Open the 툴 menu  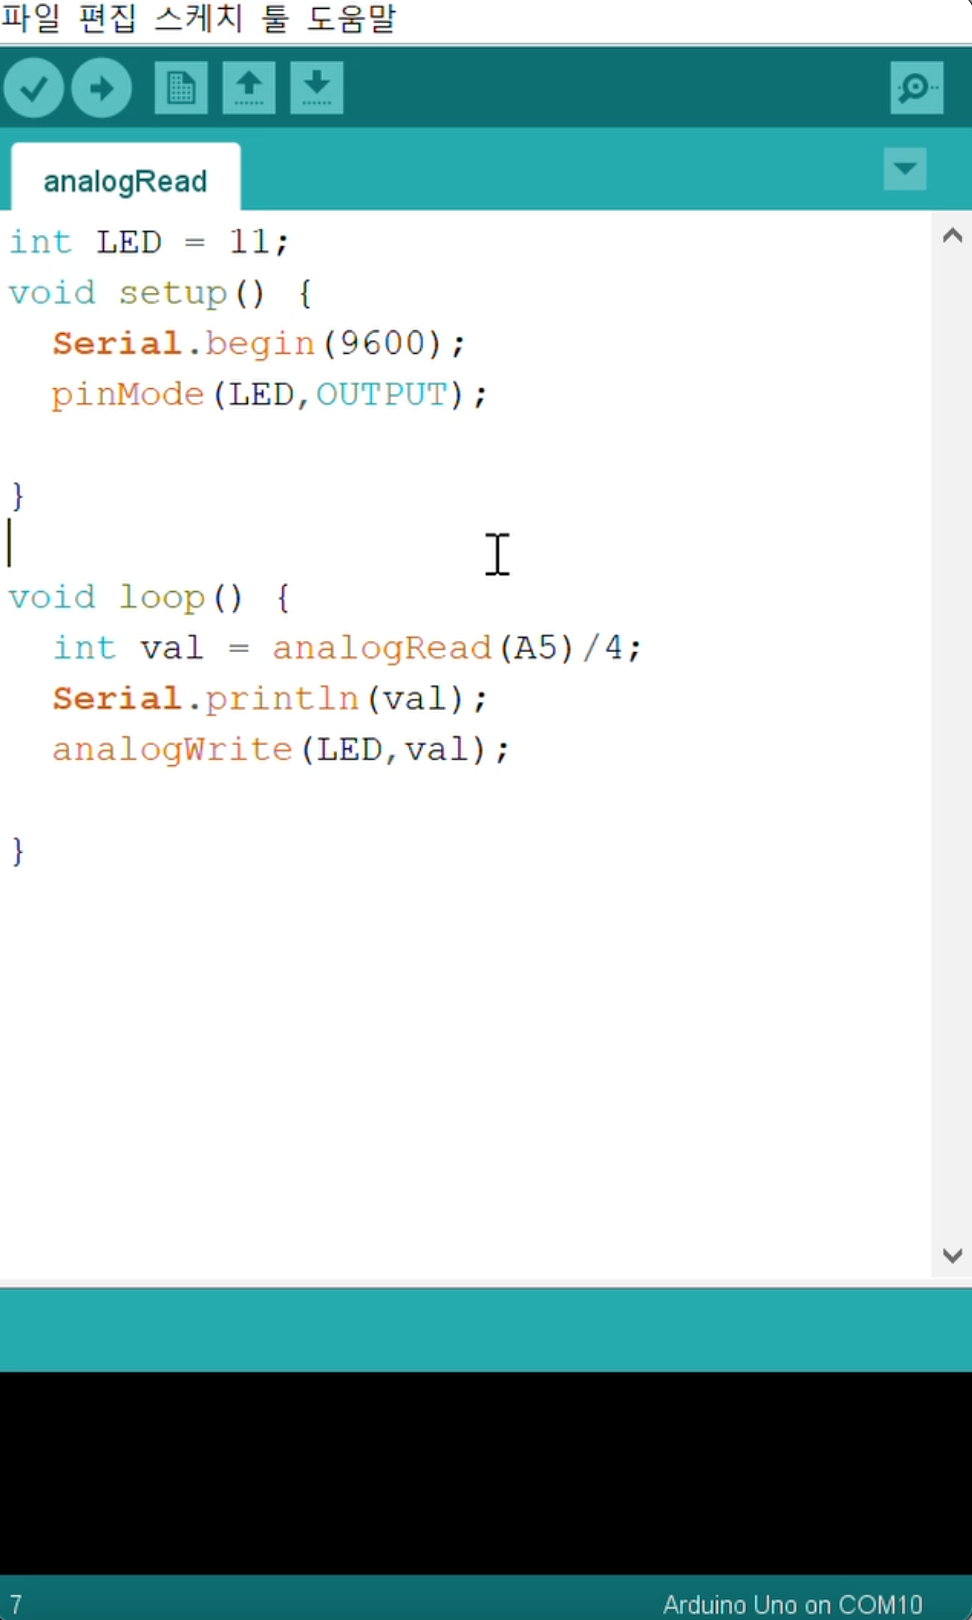[x=275, y=19]
